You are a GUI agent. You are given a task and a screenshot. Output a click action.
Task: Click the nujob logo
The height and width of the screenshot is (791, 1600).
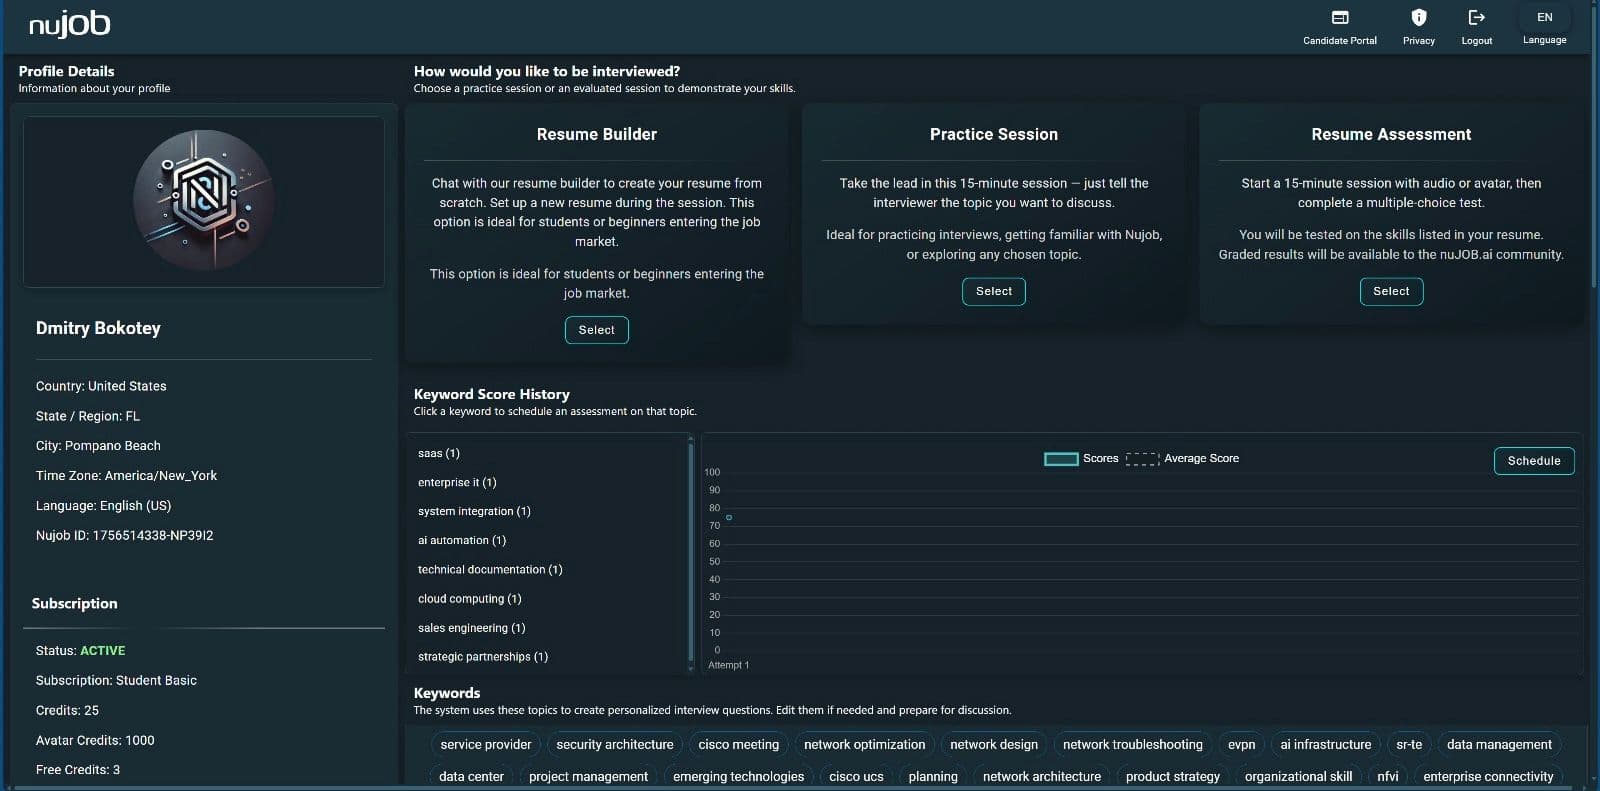(69, 24)
